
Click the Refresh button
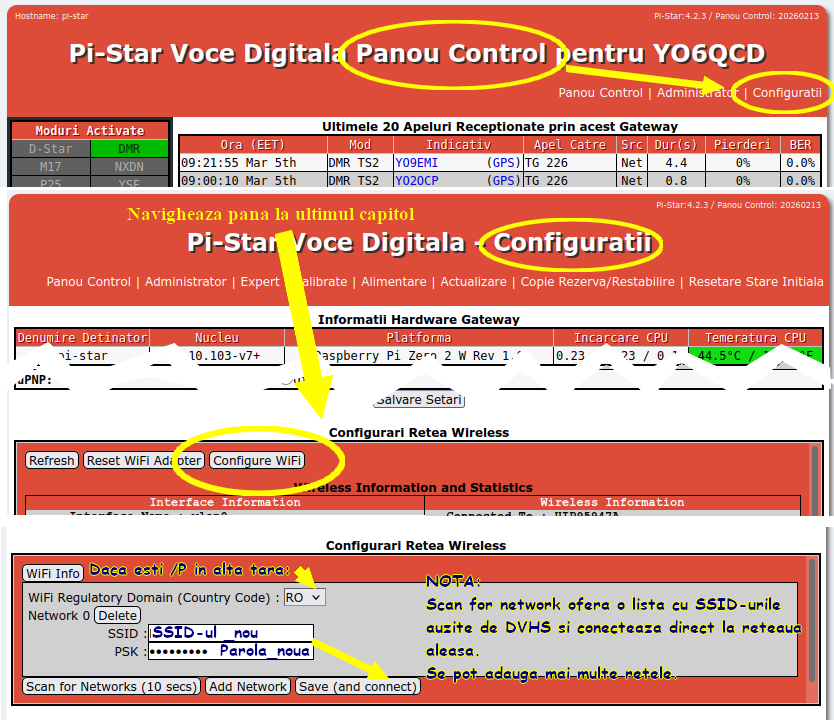click(x=51, y=461)
